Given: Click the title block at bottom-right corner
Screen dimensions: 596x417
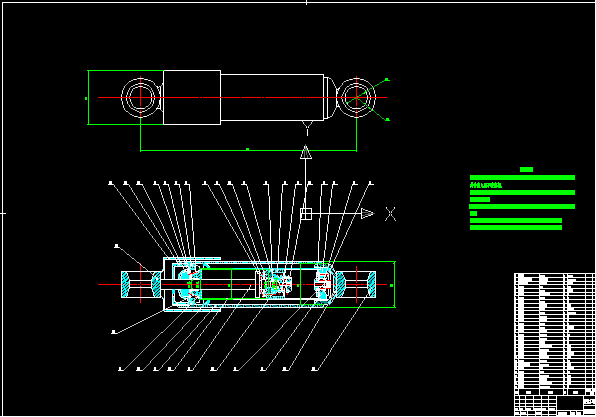Looking at the screenshot, I should click(555, 405).
